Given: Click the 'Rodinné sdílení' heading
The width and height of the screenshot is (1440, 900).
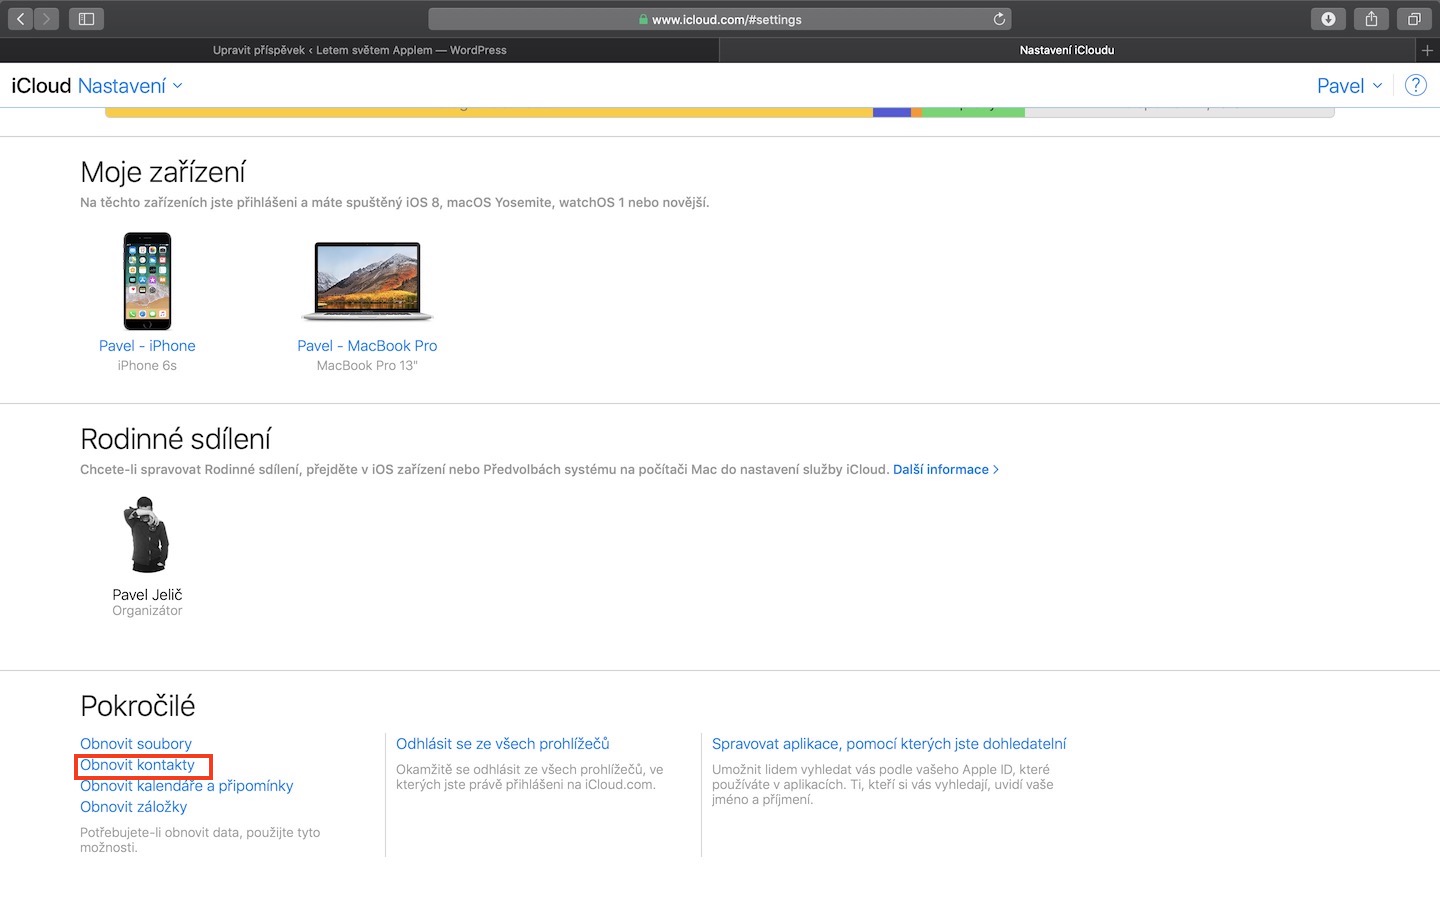Looking at the screenshot, I should tap(175, 439).
